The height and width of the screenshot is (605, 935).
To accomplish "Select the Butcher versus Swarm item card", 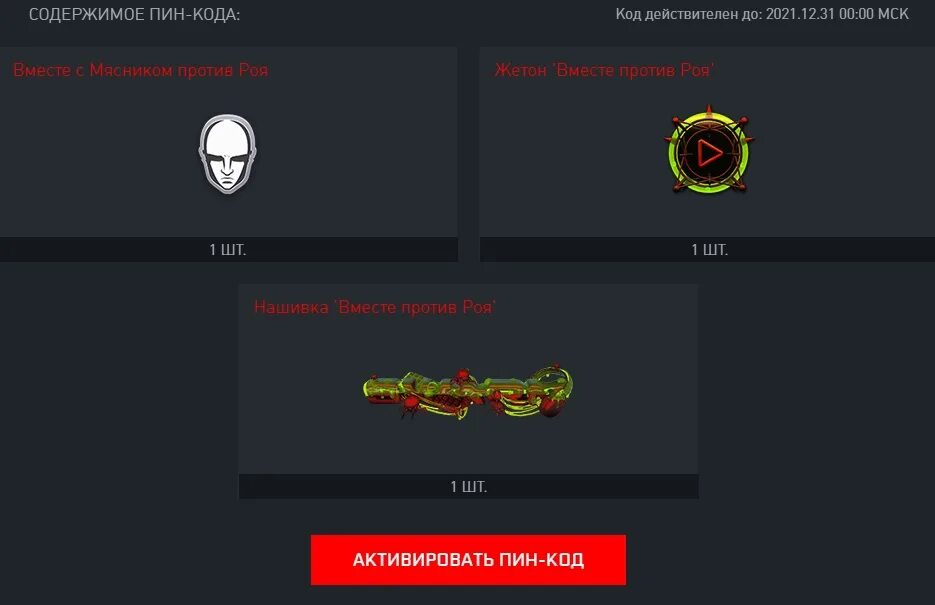I will pos(228,154).
